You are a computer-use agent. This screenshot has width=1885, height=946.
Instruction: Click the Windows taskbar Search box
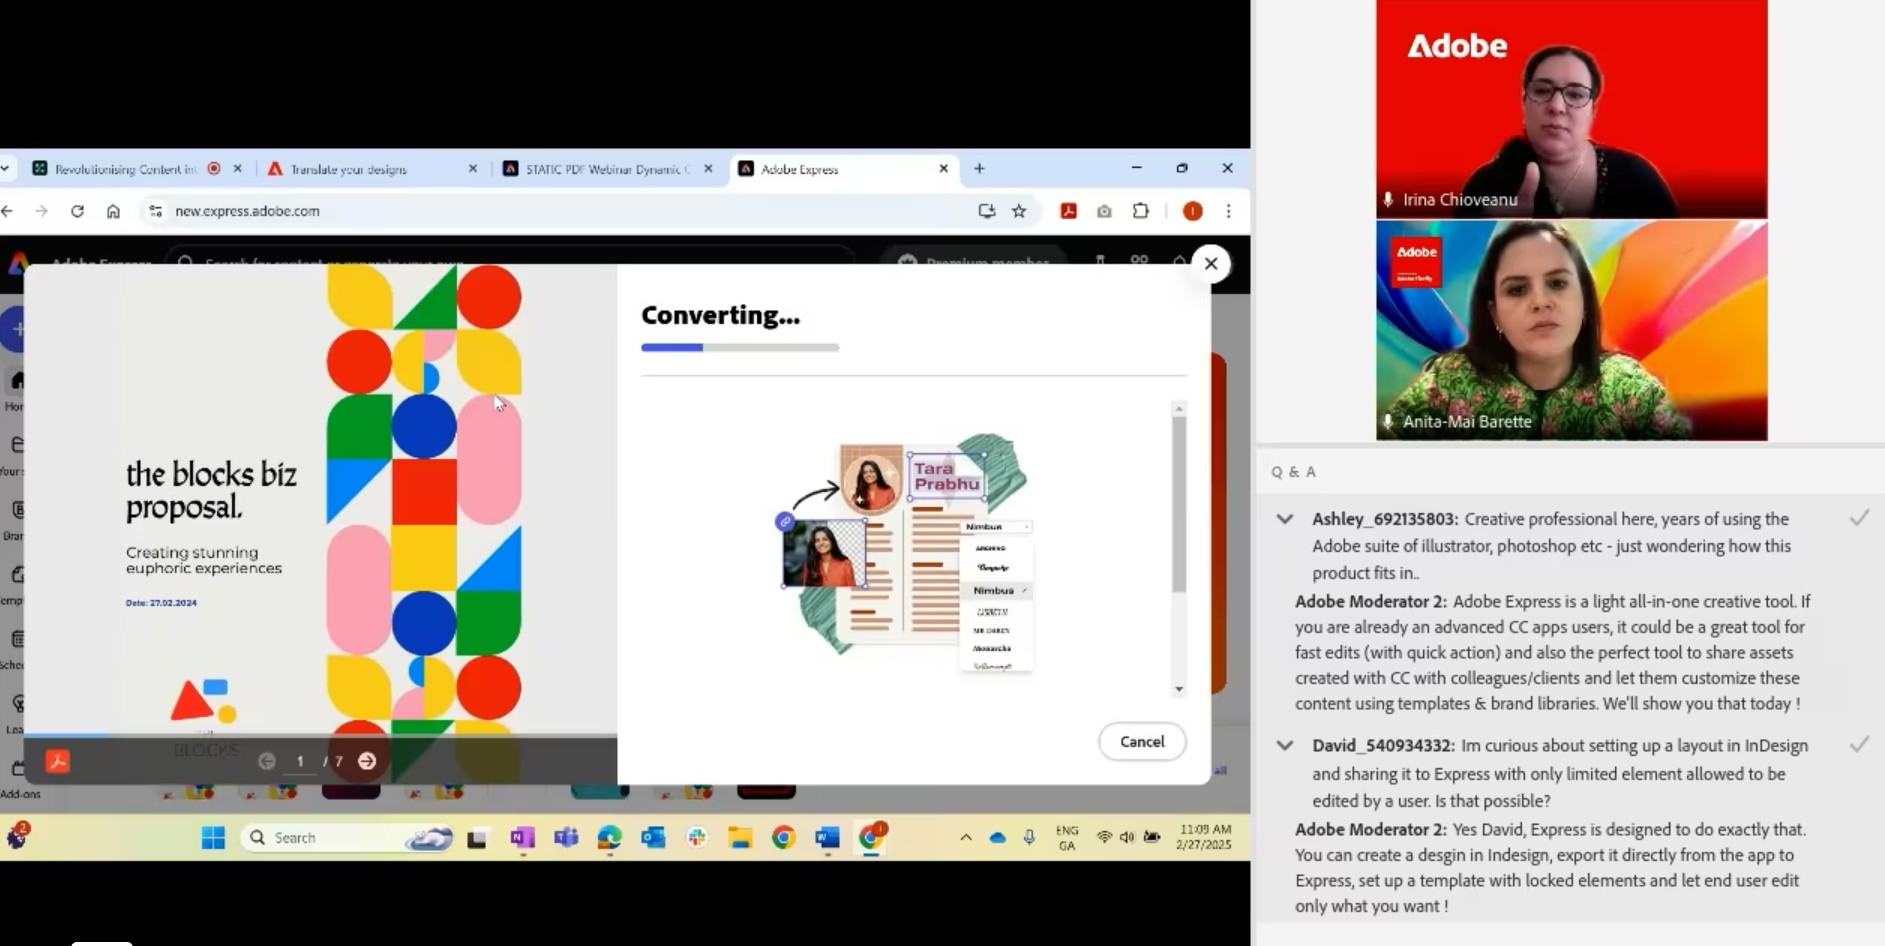pos(347,838)
